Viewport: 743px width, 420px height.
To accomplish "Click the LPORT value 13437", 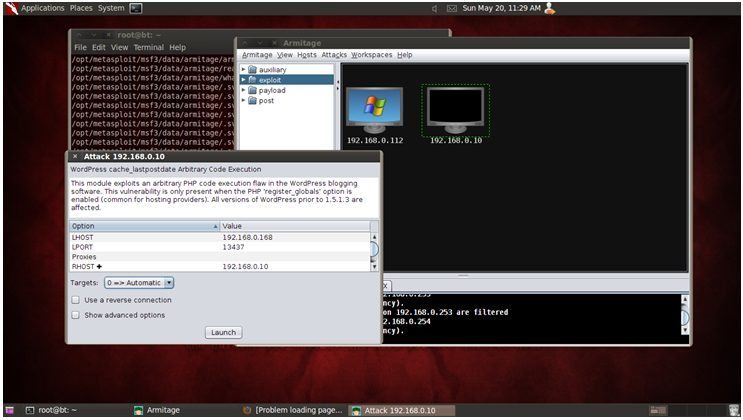I will coord(234,247).
